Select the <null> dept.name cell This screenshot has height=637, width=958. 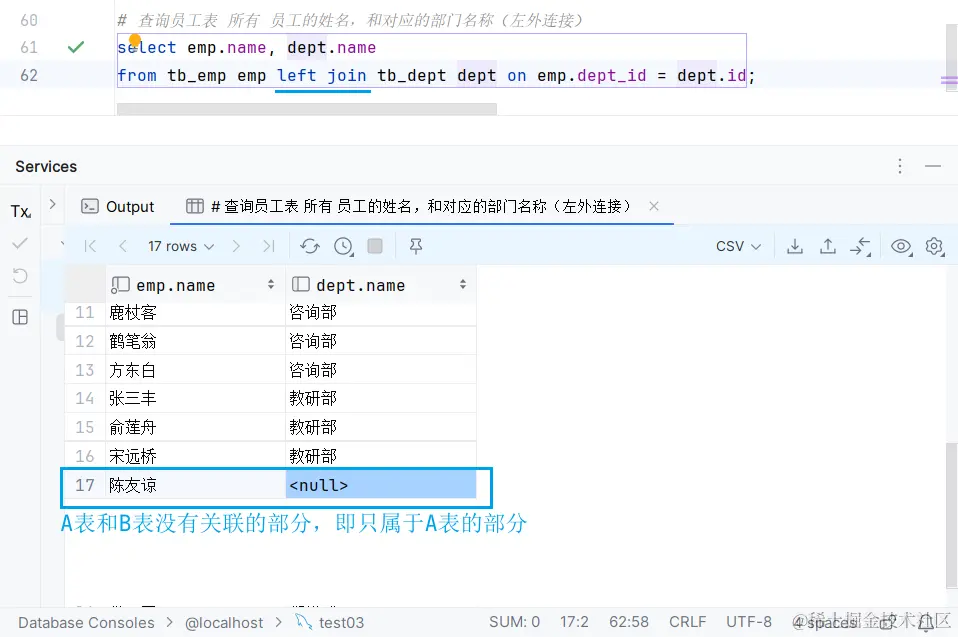coord(381,485)
